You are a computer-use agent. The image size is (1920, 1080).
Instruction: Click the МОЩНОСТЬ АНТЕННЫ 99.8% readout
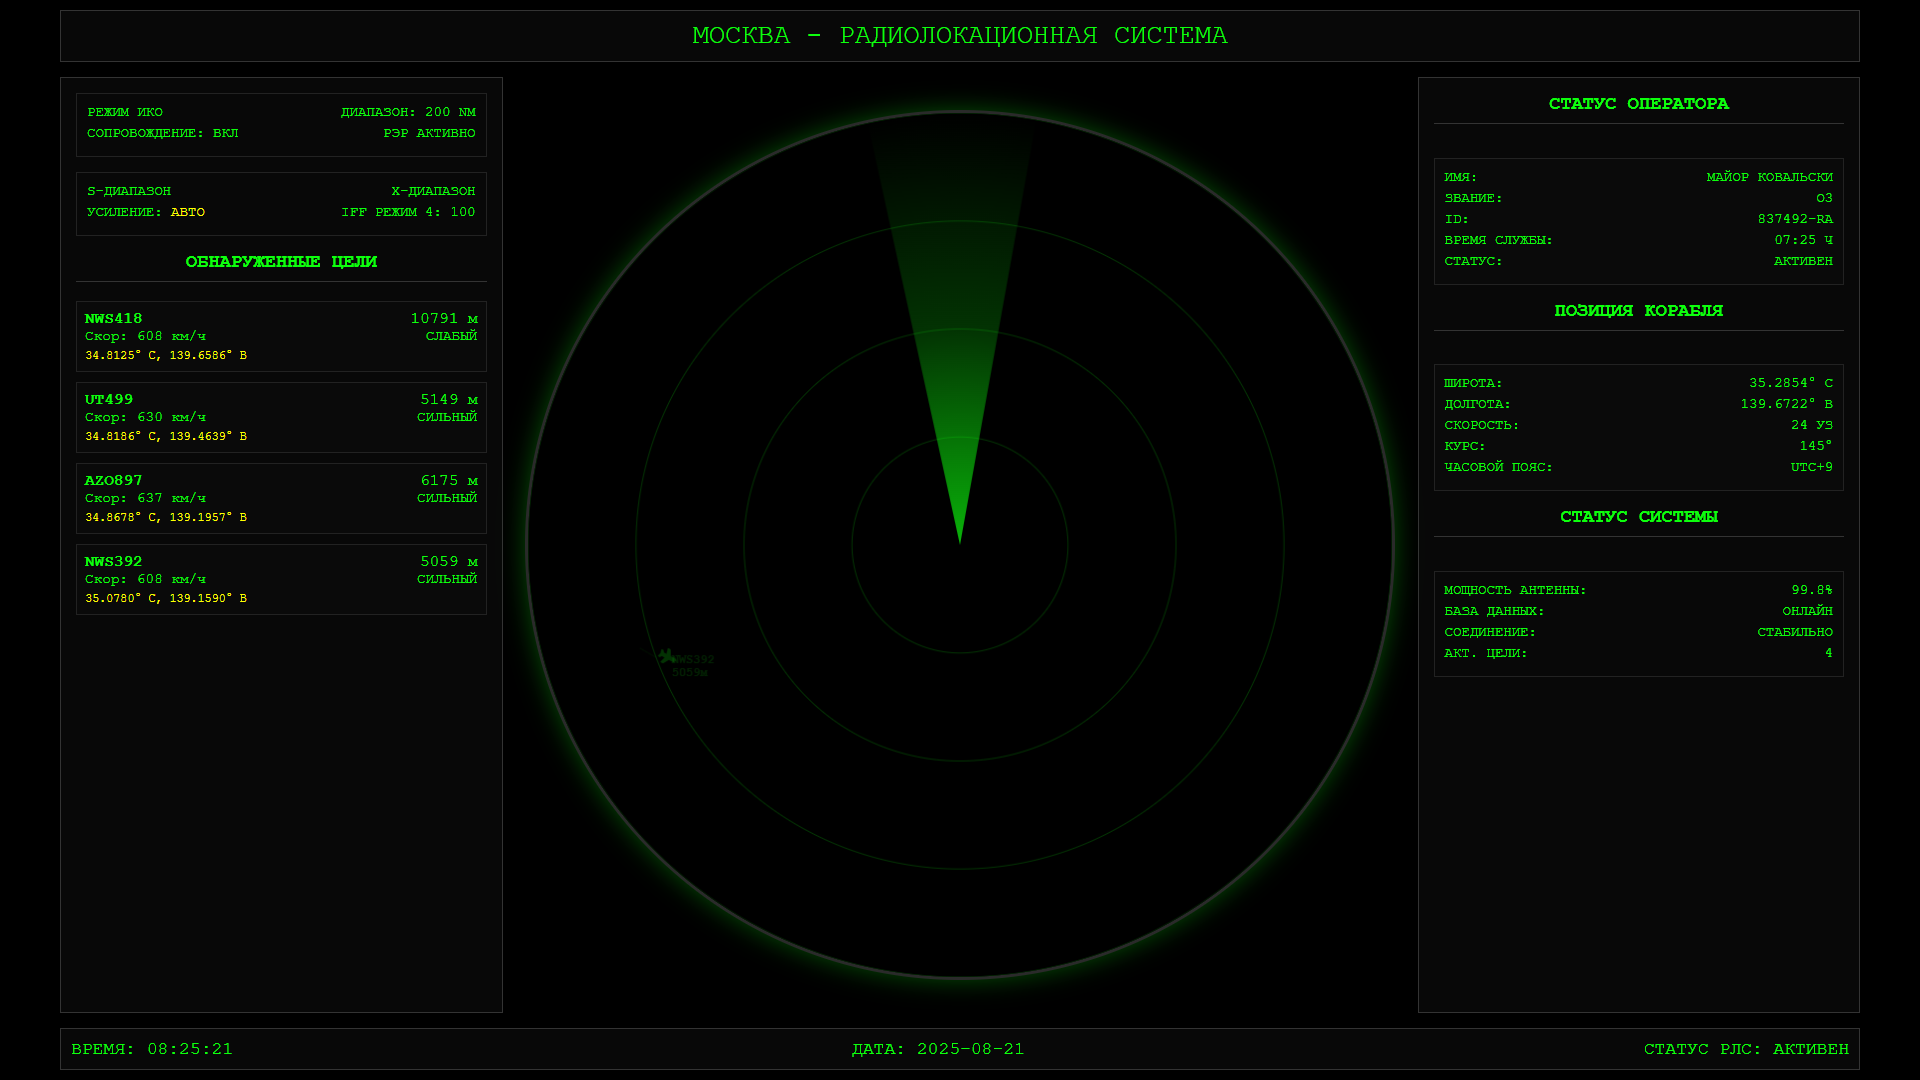coord(1638,590)
